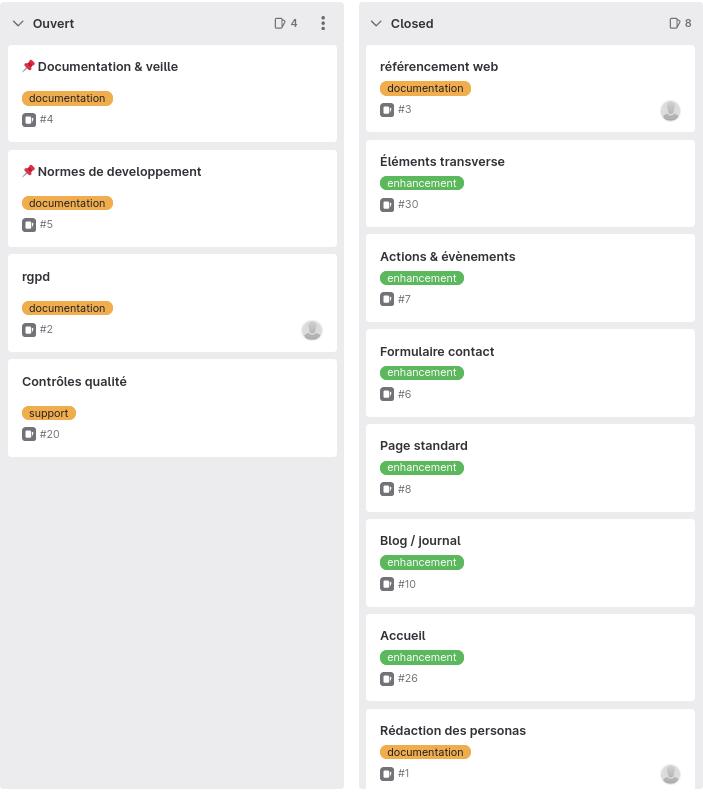Screen dimensions: 703x803
Task: Open the Ouvert list three-dot options menu
Action: pyautogui.click(x=323, y=23)
